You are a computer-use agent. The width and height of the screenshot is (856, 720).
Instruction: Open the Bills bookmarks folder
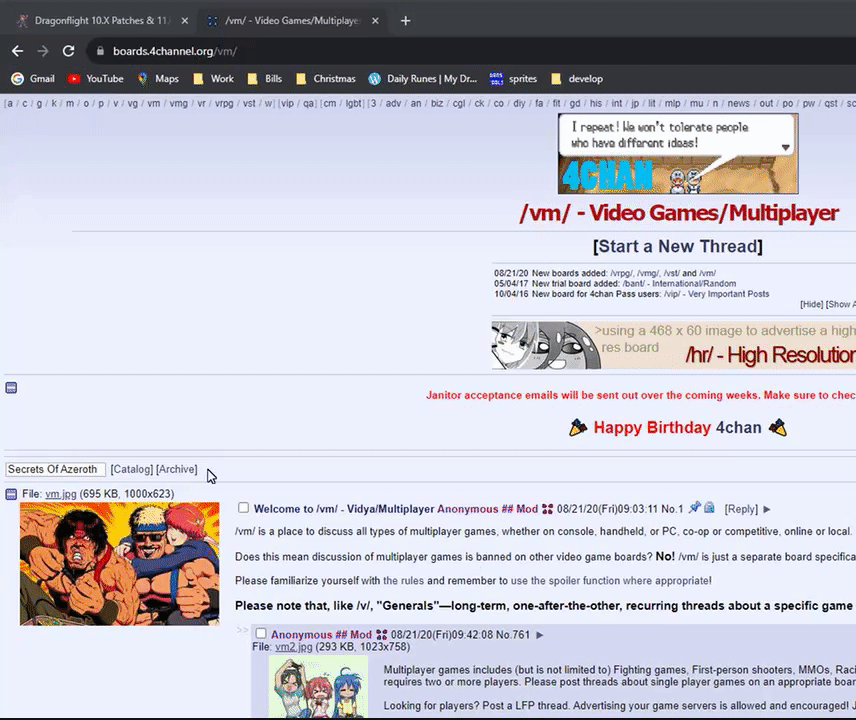(265, 79)
